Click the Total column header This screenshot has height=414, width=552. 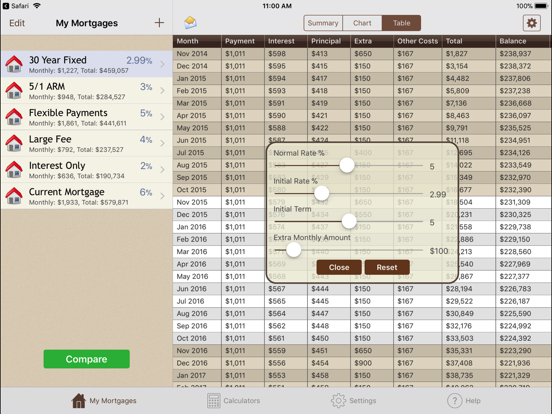[x=468, y=41]
